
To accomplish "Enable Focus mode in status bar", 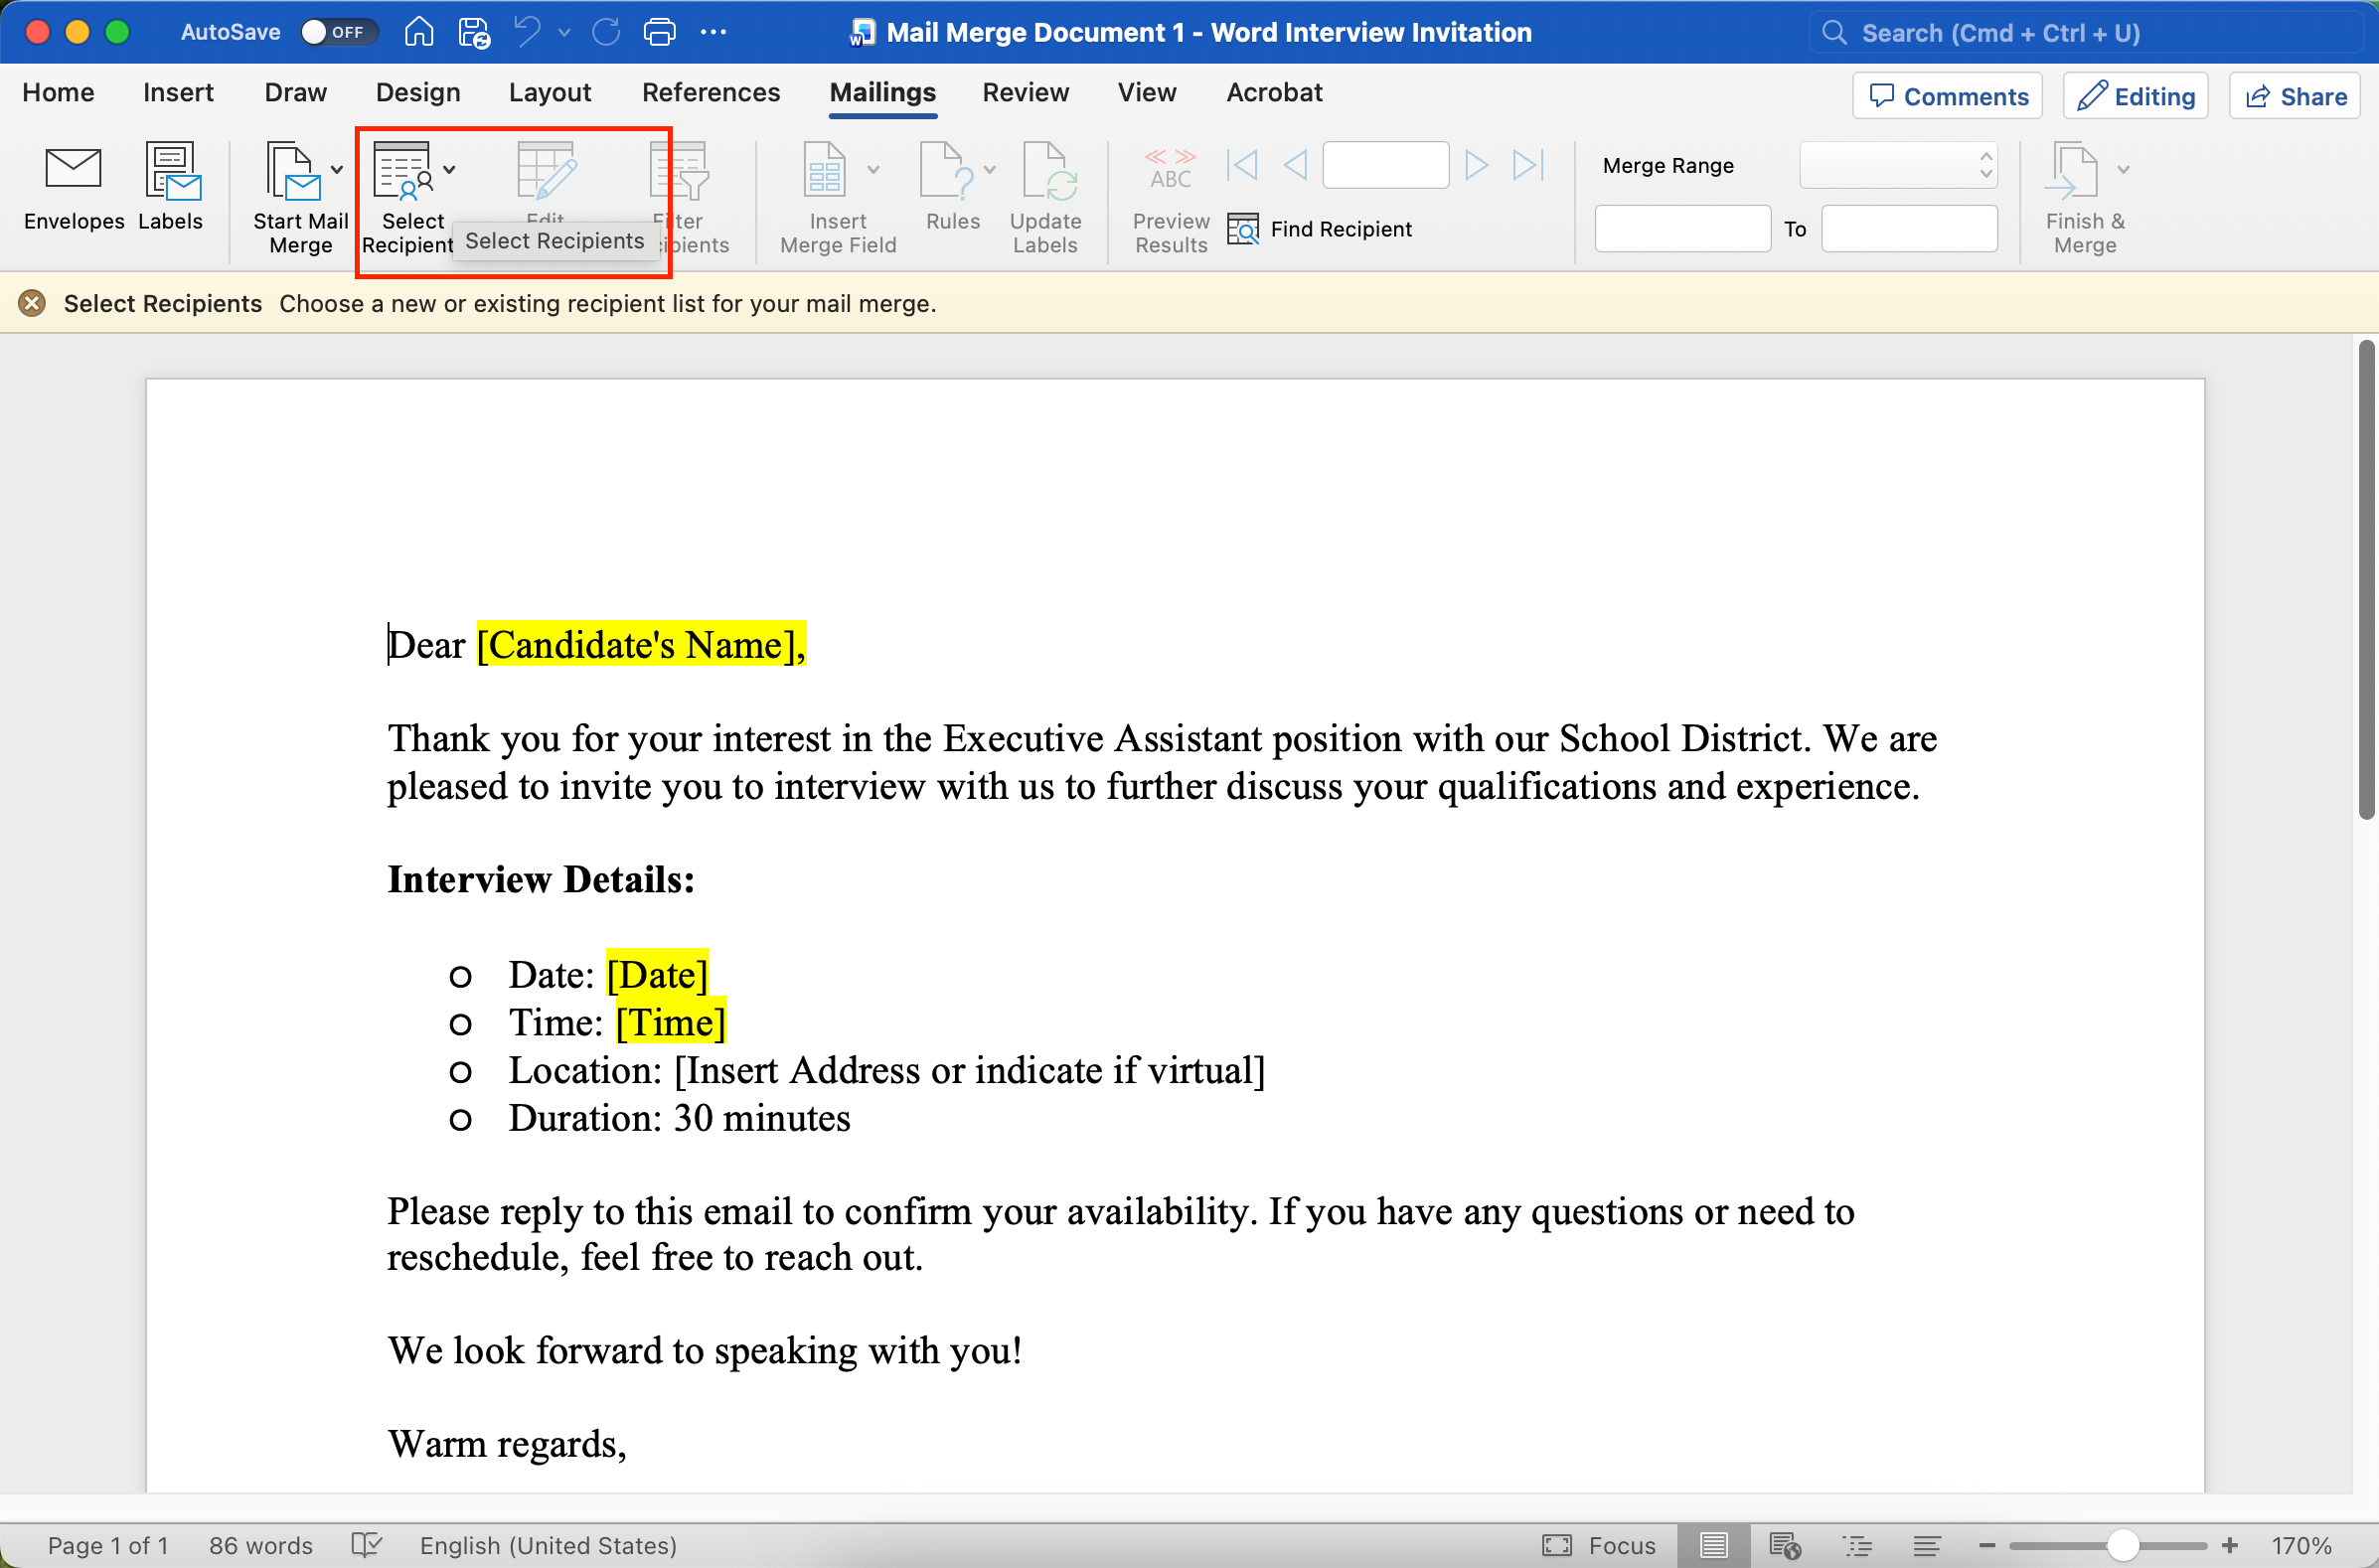I will [1598, 1545].
